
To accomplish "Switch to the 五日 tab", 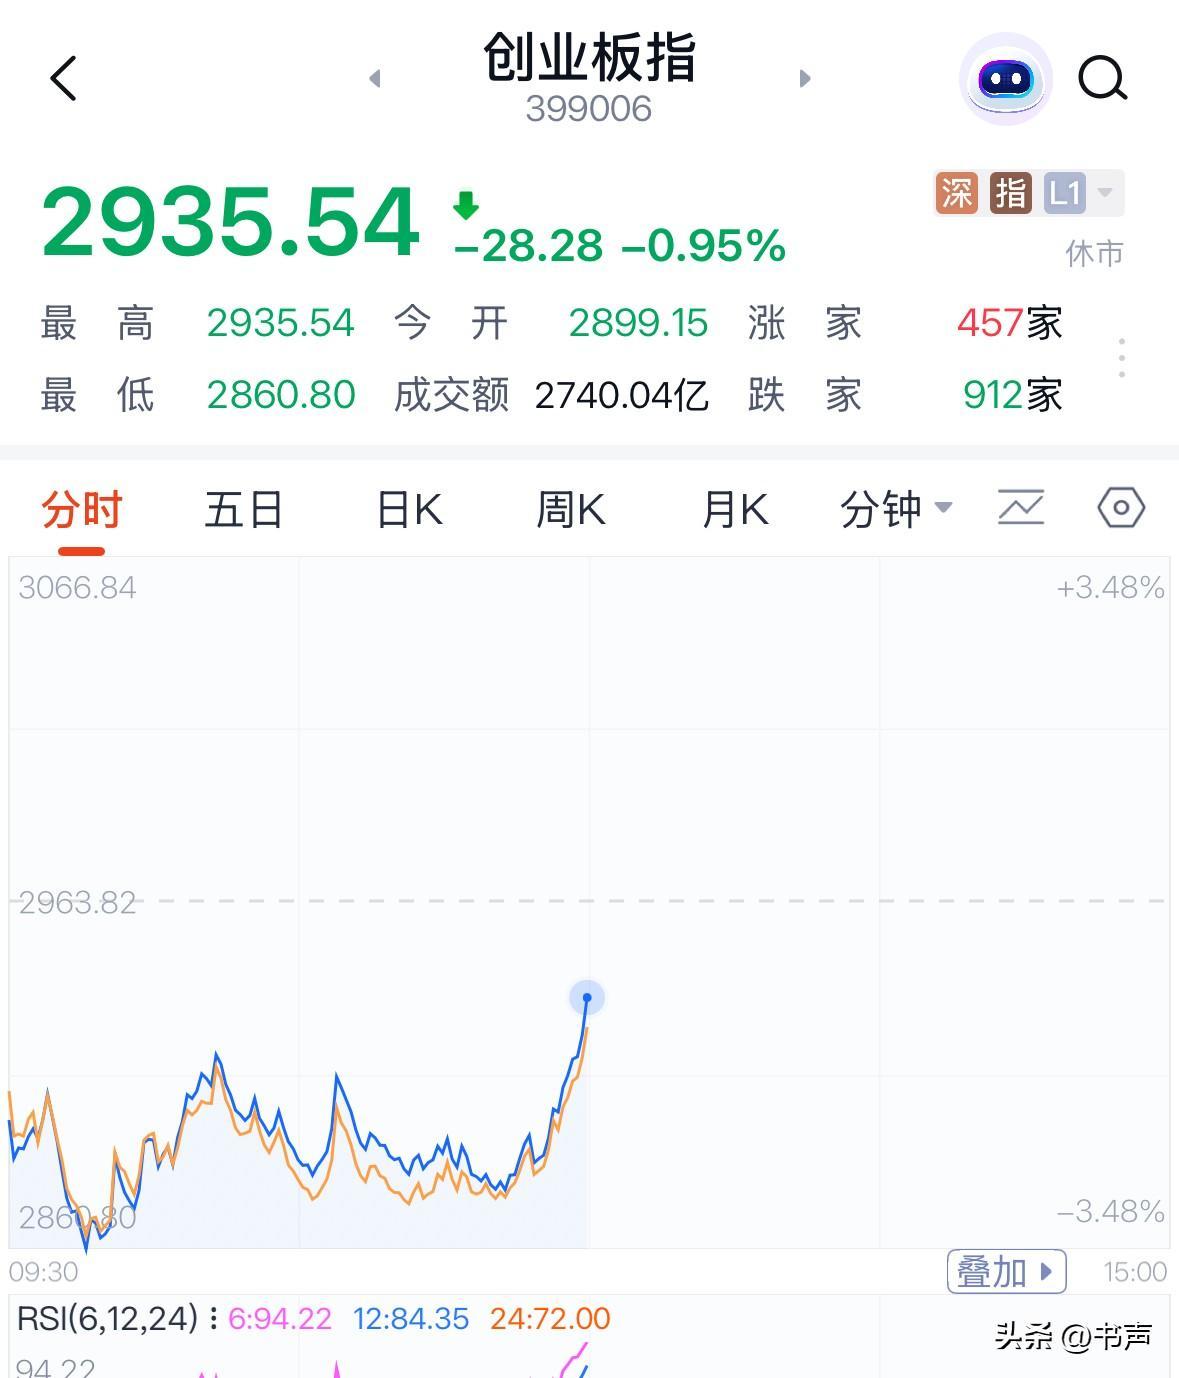I will (244, 509).
